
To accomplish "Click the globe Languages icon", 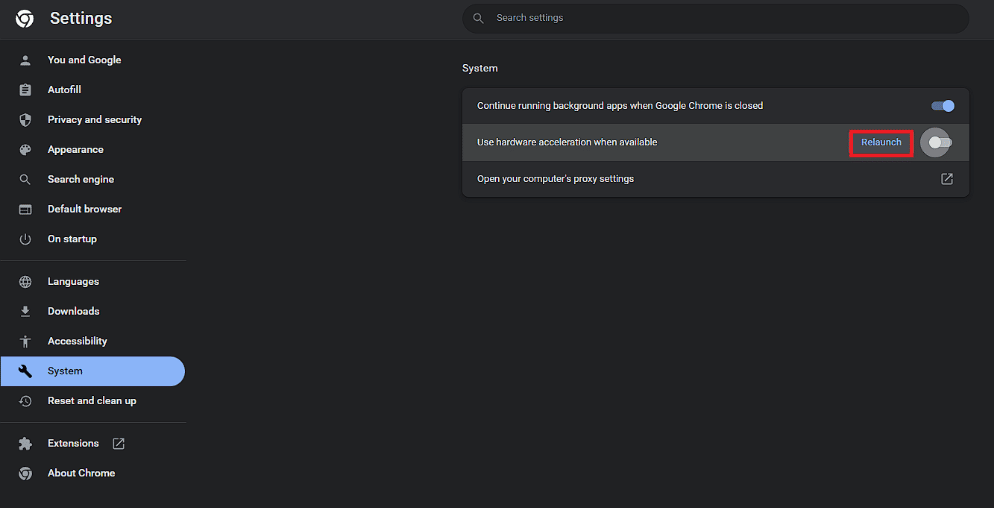I will [x=25, y=282].
